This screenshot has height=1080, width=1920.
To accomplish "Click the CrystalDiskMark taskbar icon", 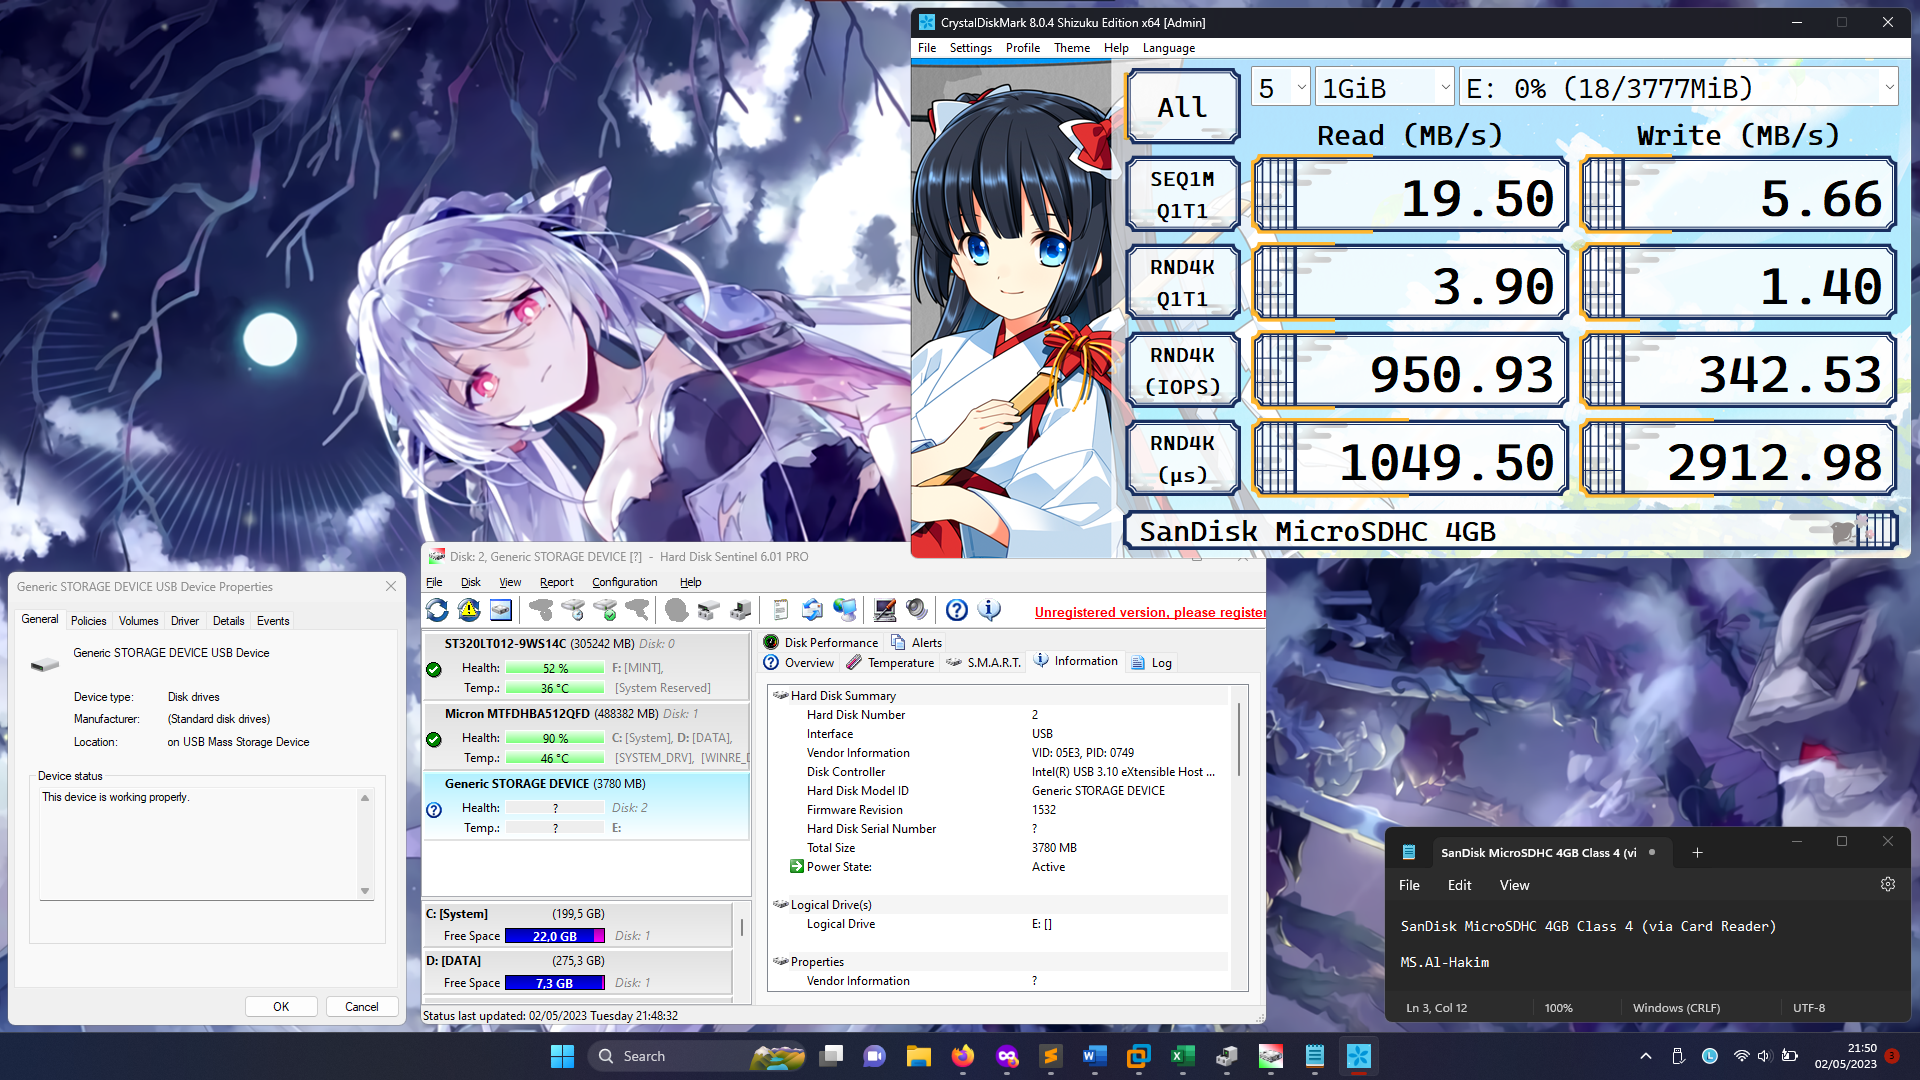I will click(1358, 1056).
